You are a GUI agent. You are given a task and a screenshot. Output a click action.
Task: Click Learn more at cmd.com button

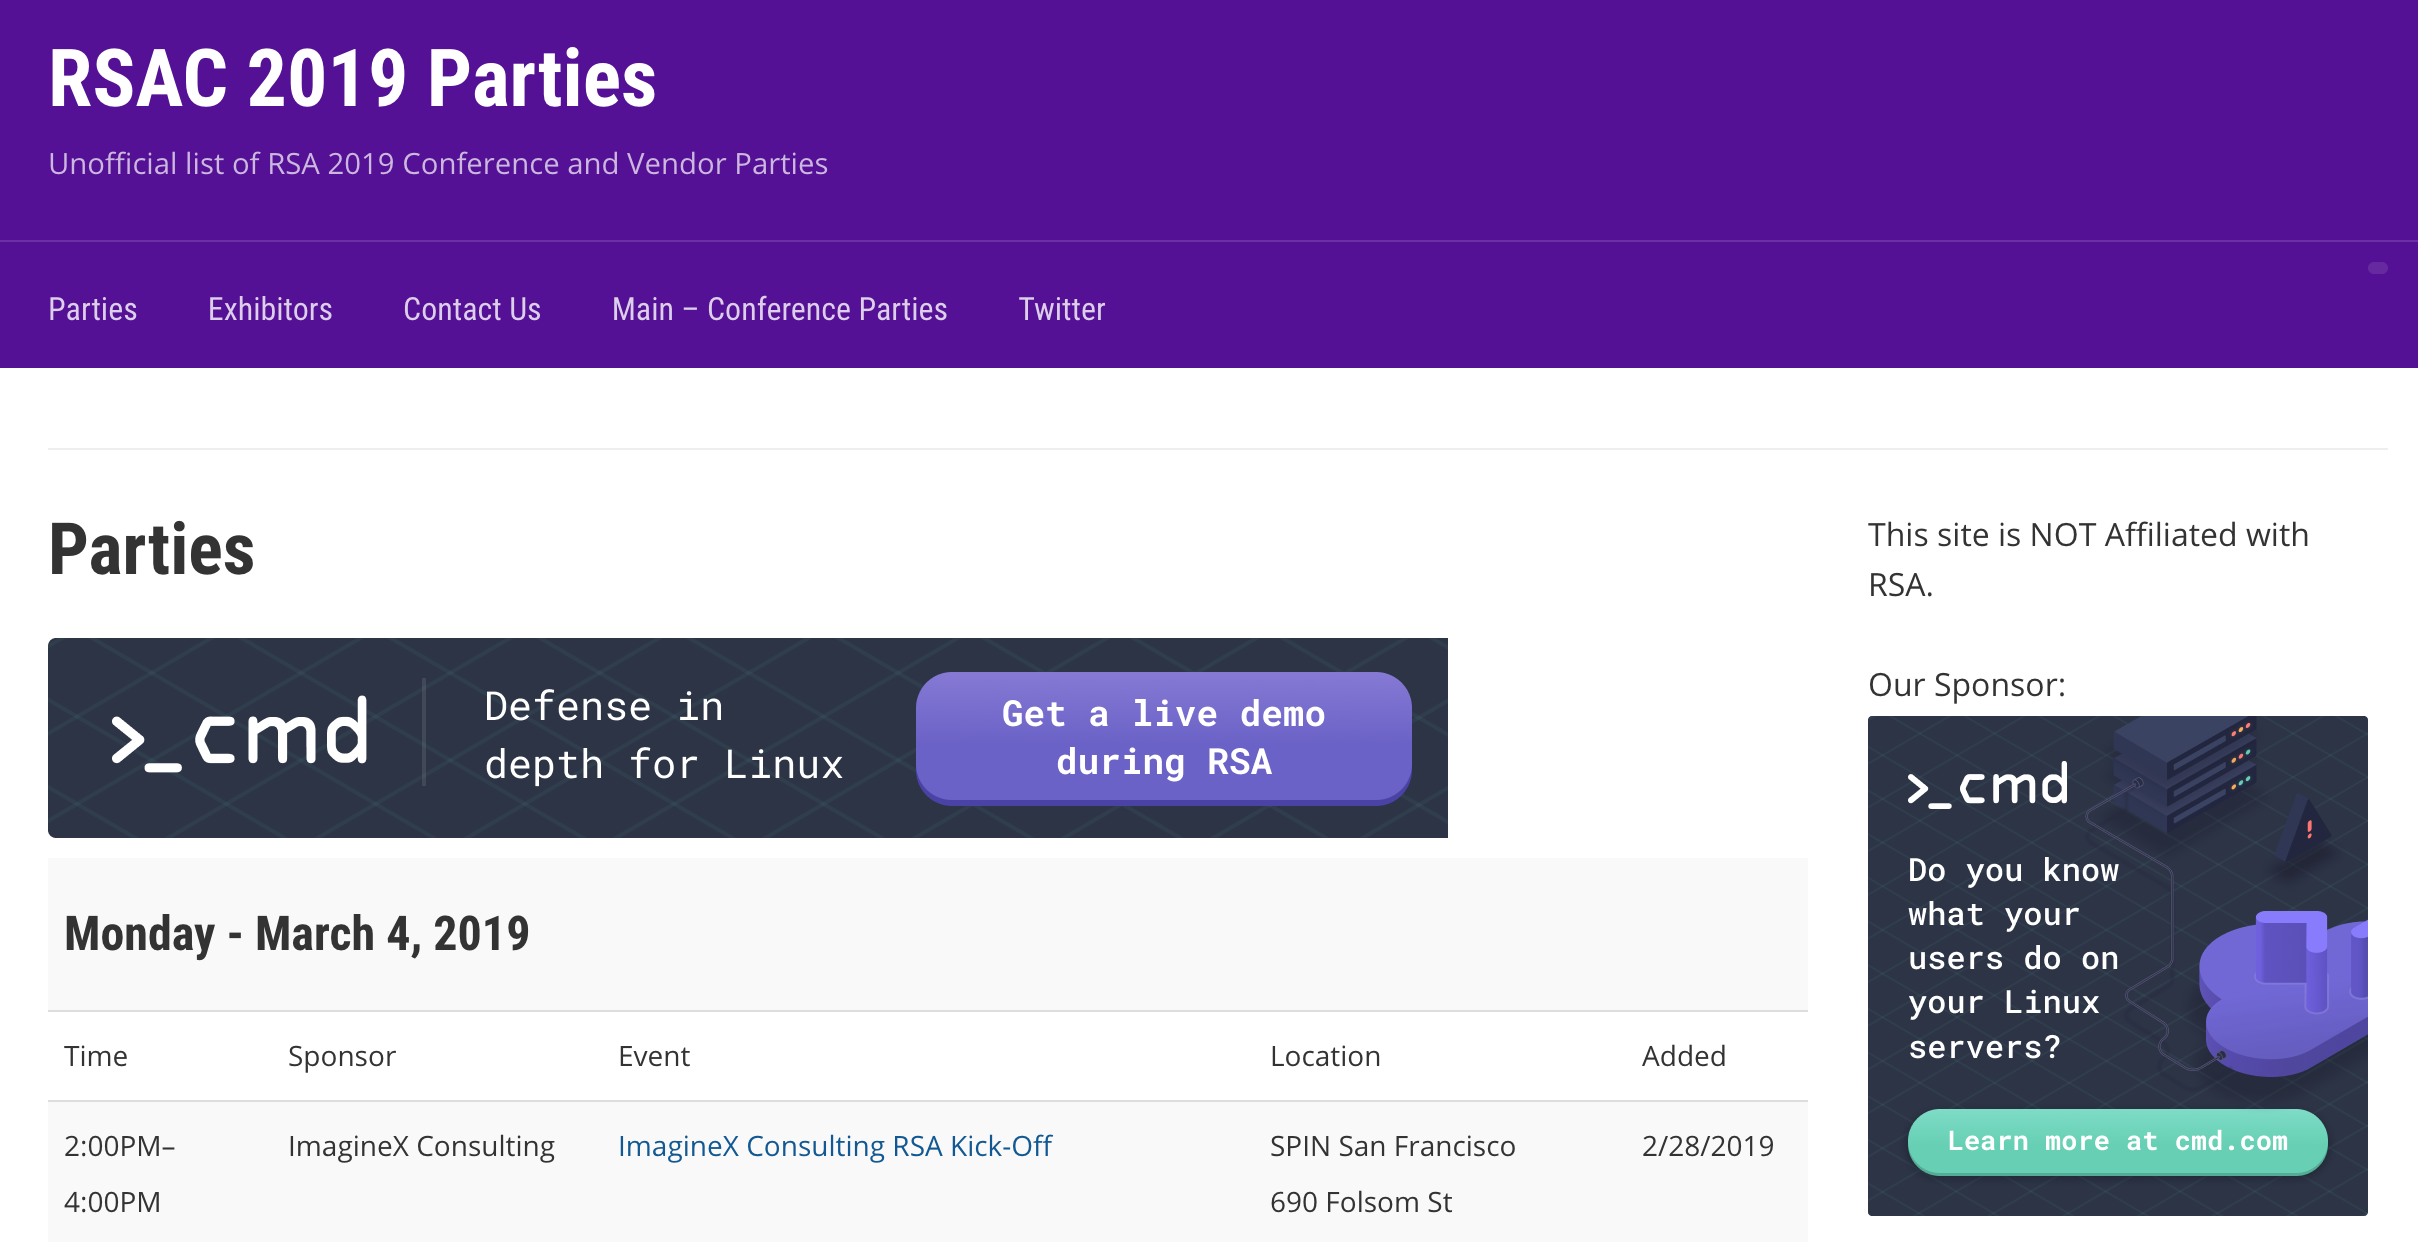(x=2117, y=1141)
